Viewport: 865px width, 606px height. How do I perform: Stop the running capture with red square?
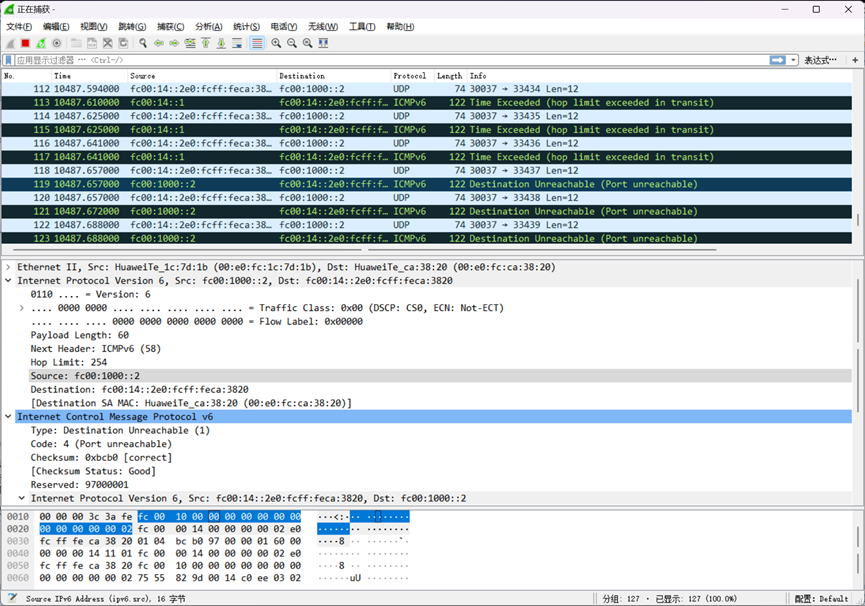(x=25, y=43)
